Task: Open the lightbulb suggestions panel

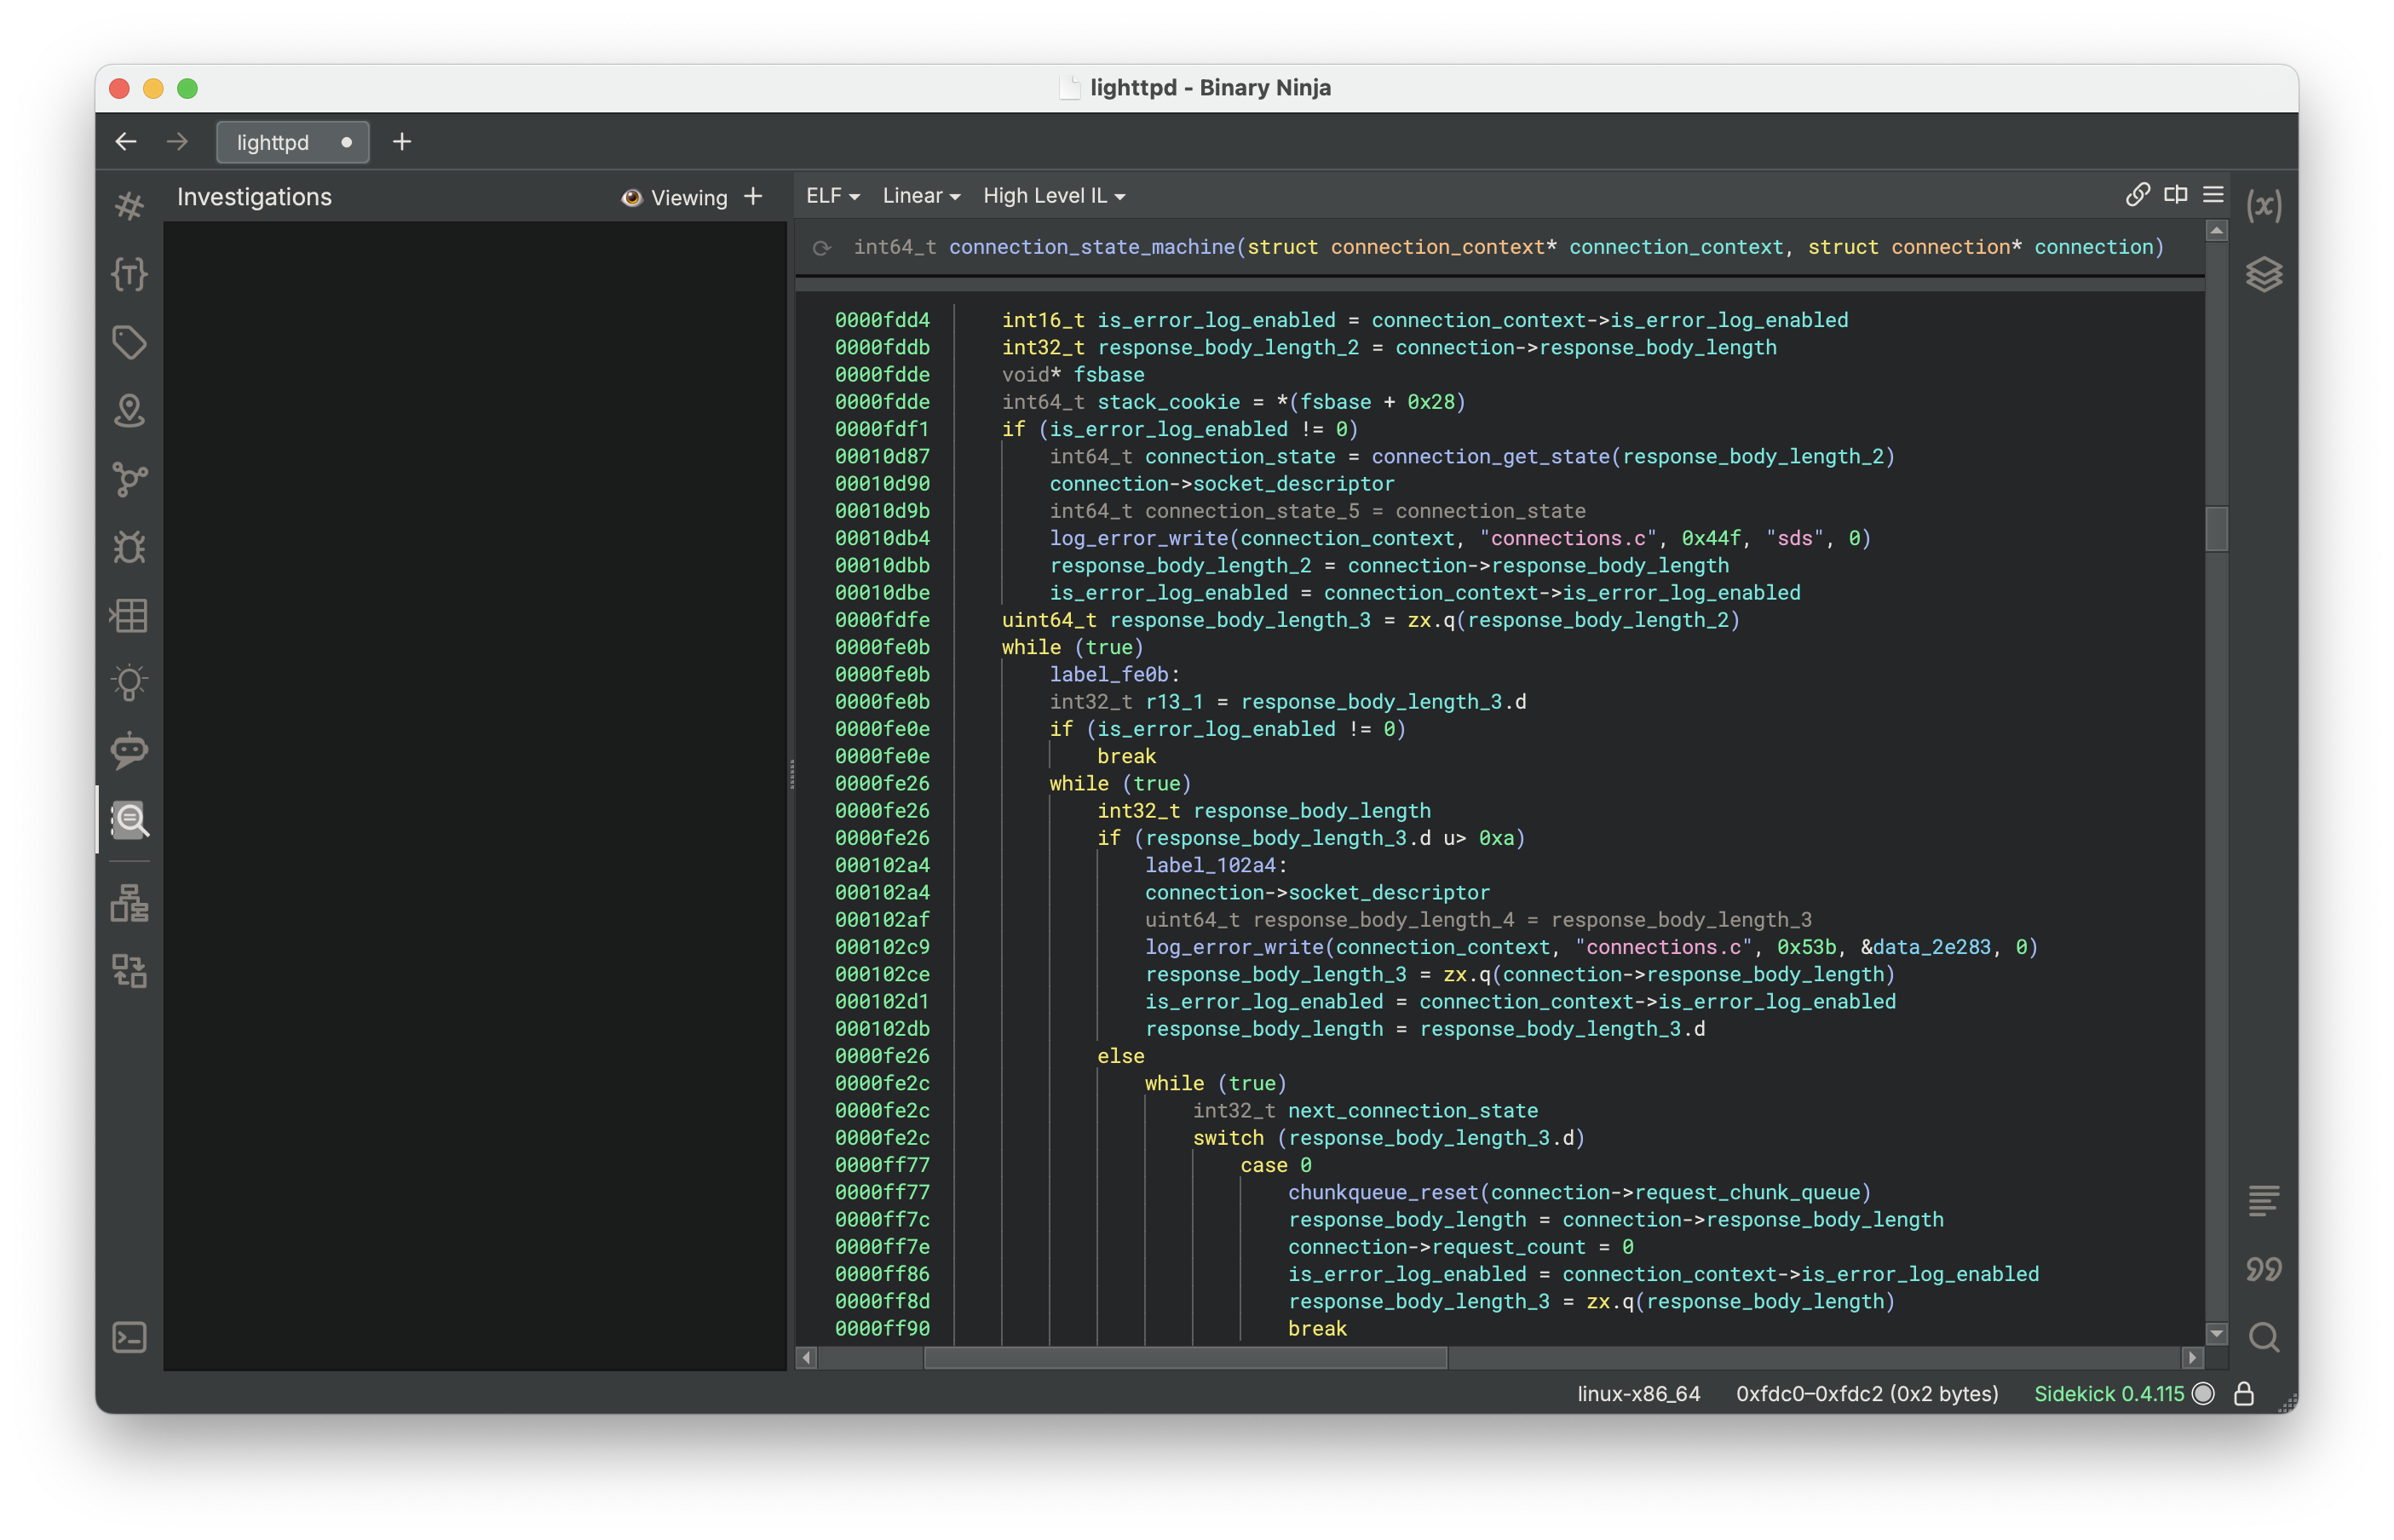Action: tap(129, 683)
